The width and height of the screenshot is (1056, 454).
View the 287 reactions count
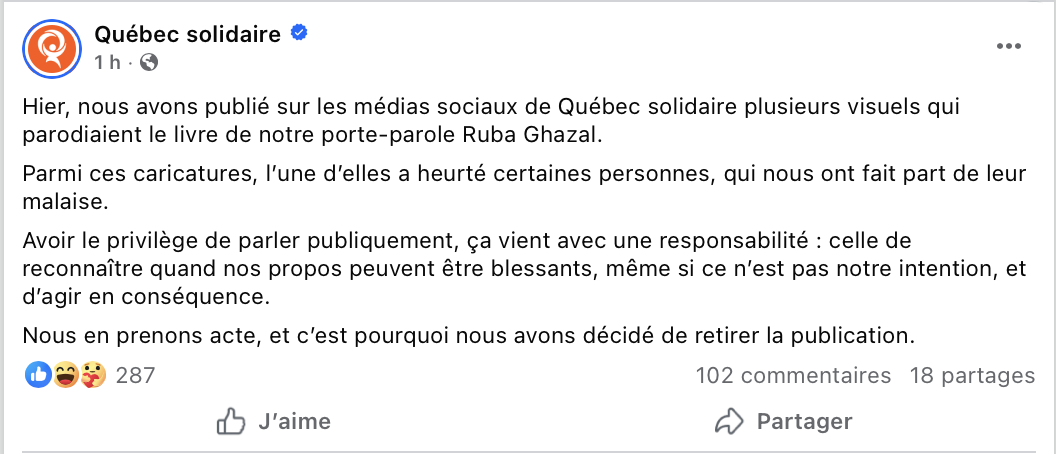pos(135,376)
